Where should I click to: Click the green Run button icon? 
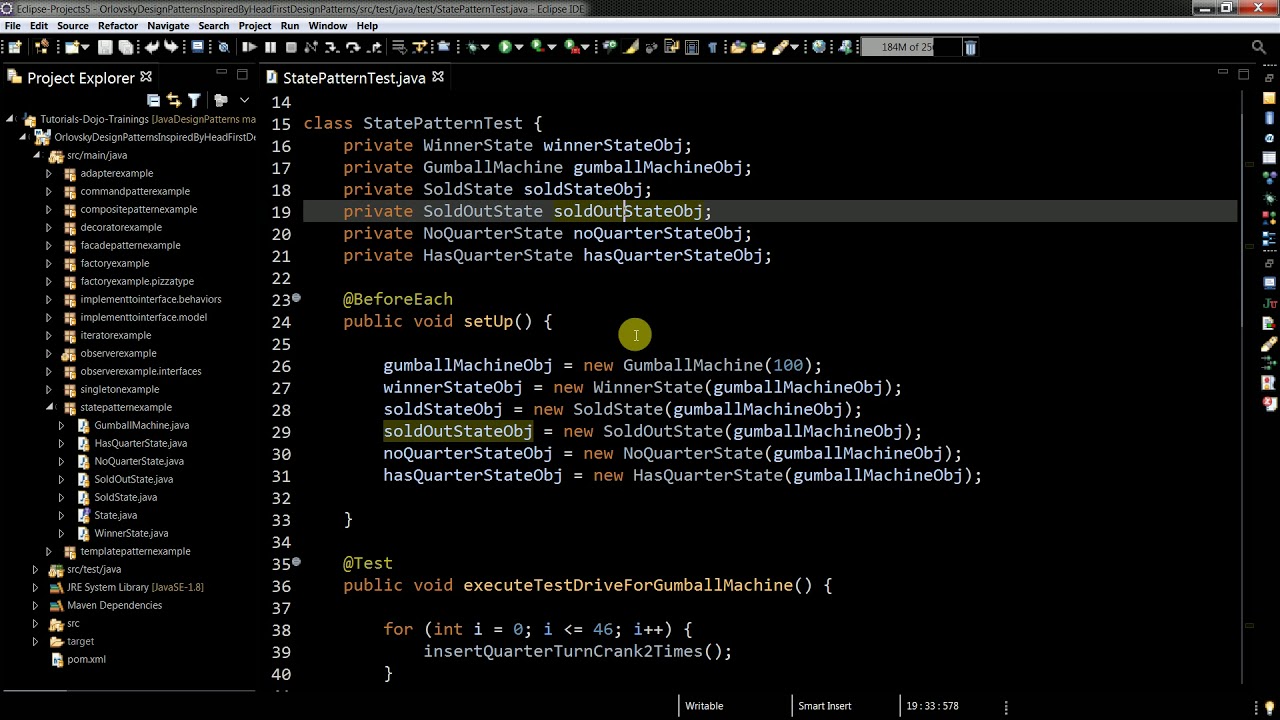(x=505, y=47)
